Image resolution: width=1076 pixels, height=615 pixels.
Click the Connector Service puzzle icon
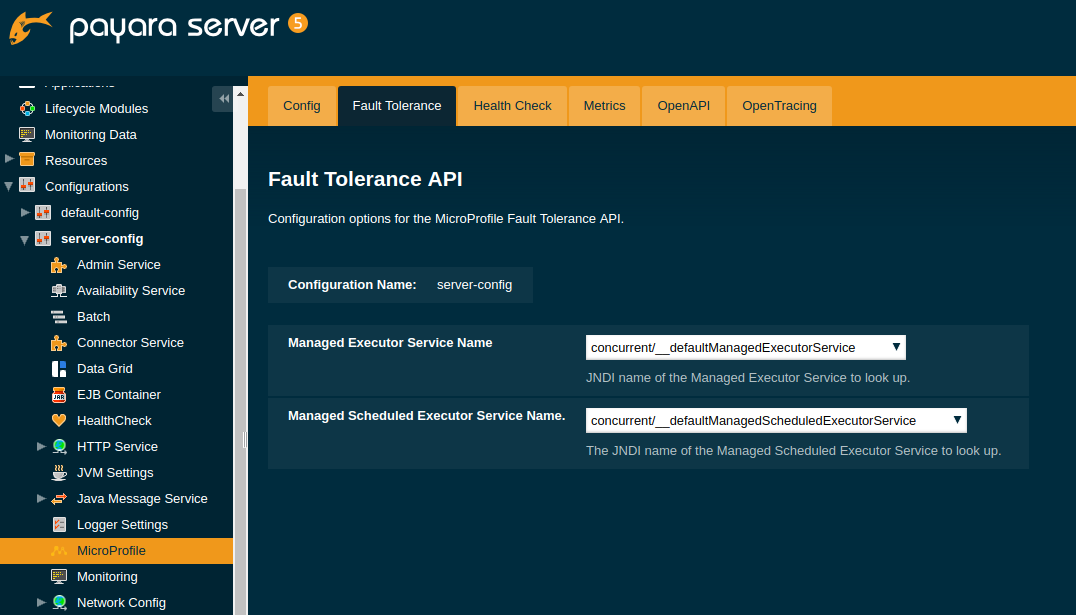click(x=59, y=343)
